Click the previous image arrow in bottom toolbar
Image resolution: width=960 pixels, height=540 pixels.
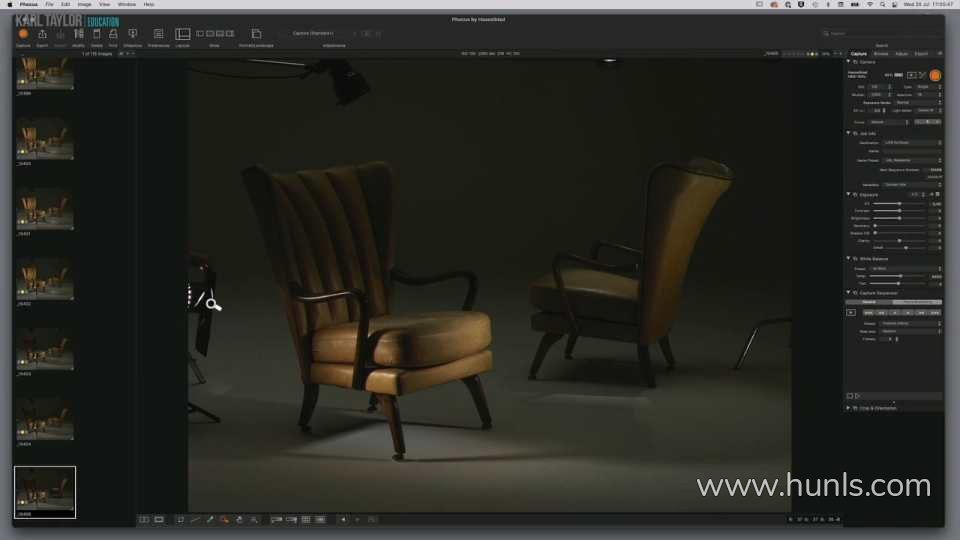pyautogui.click(x=343, y=519)
